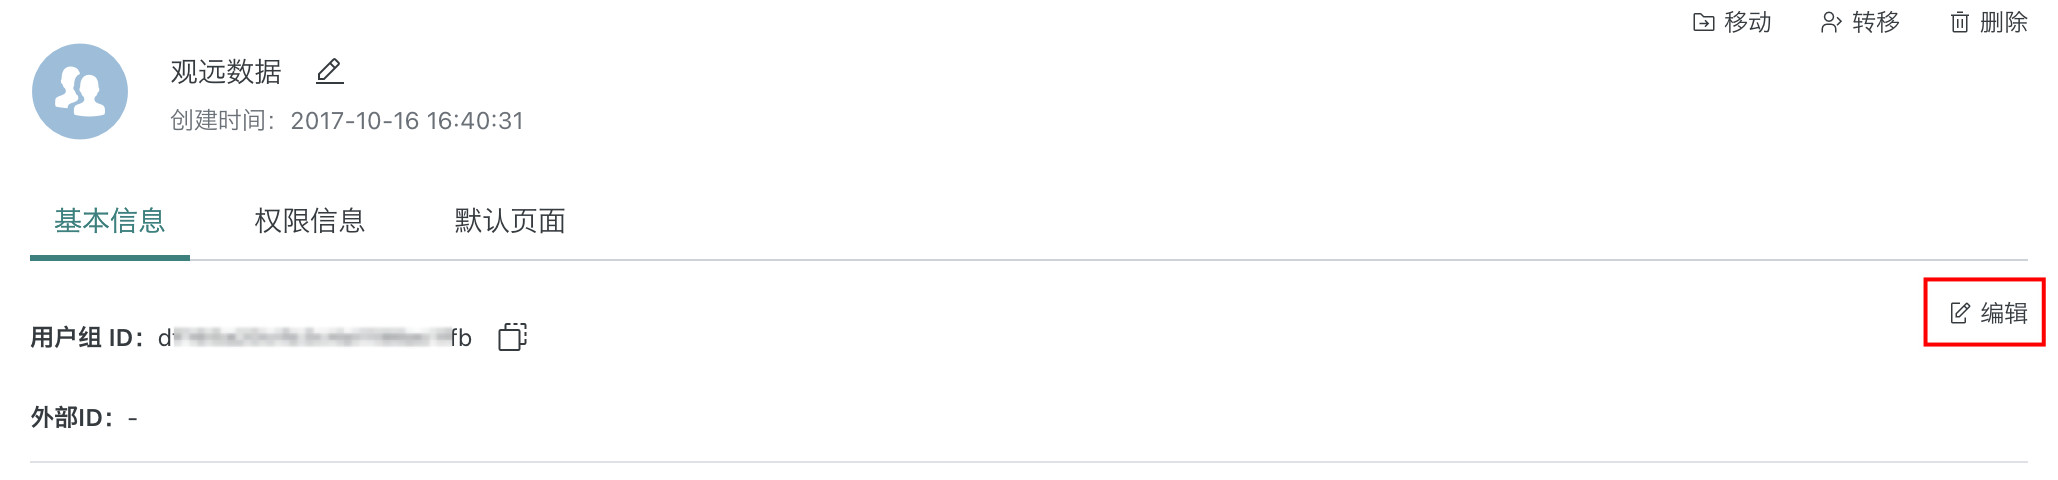Click the blurred user group ID value

tap(314, 338)
